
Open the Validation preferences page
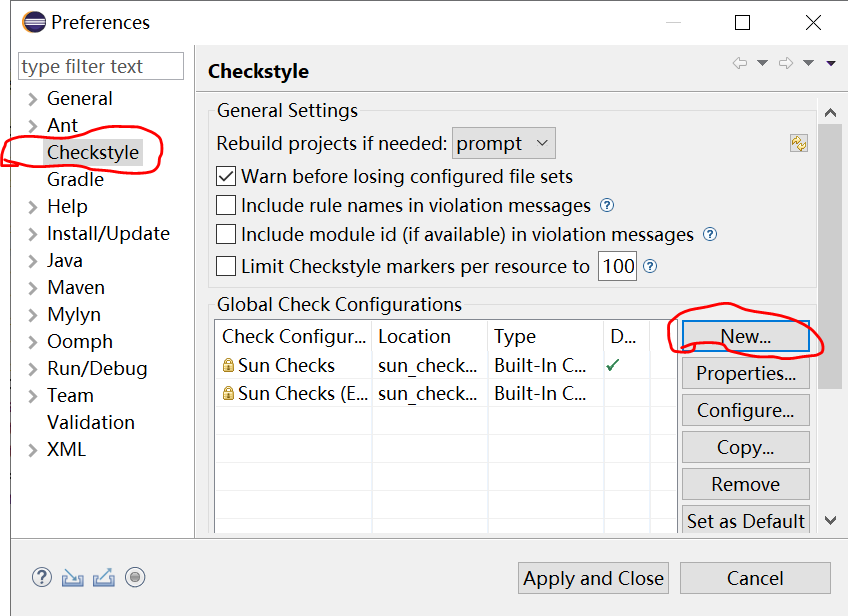coord(90,423)
